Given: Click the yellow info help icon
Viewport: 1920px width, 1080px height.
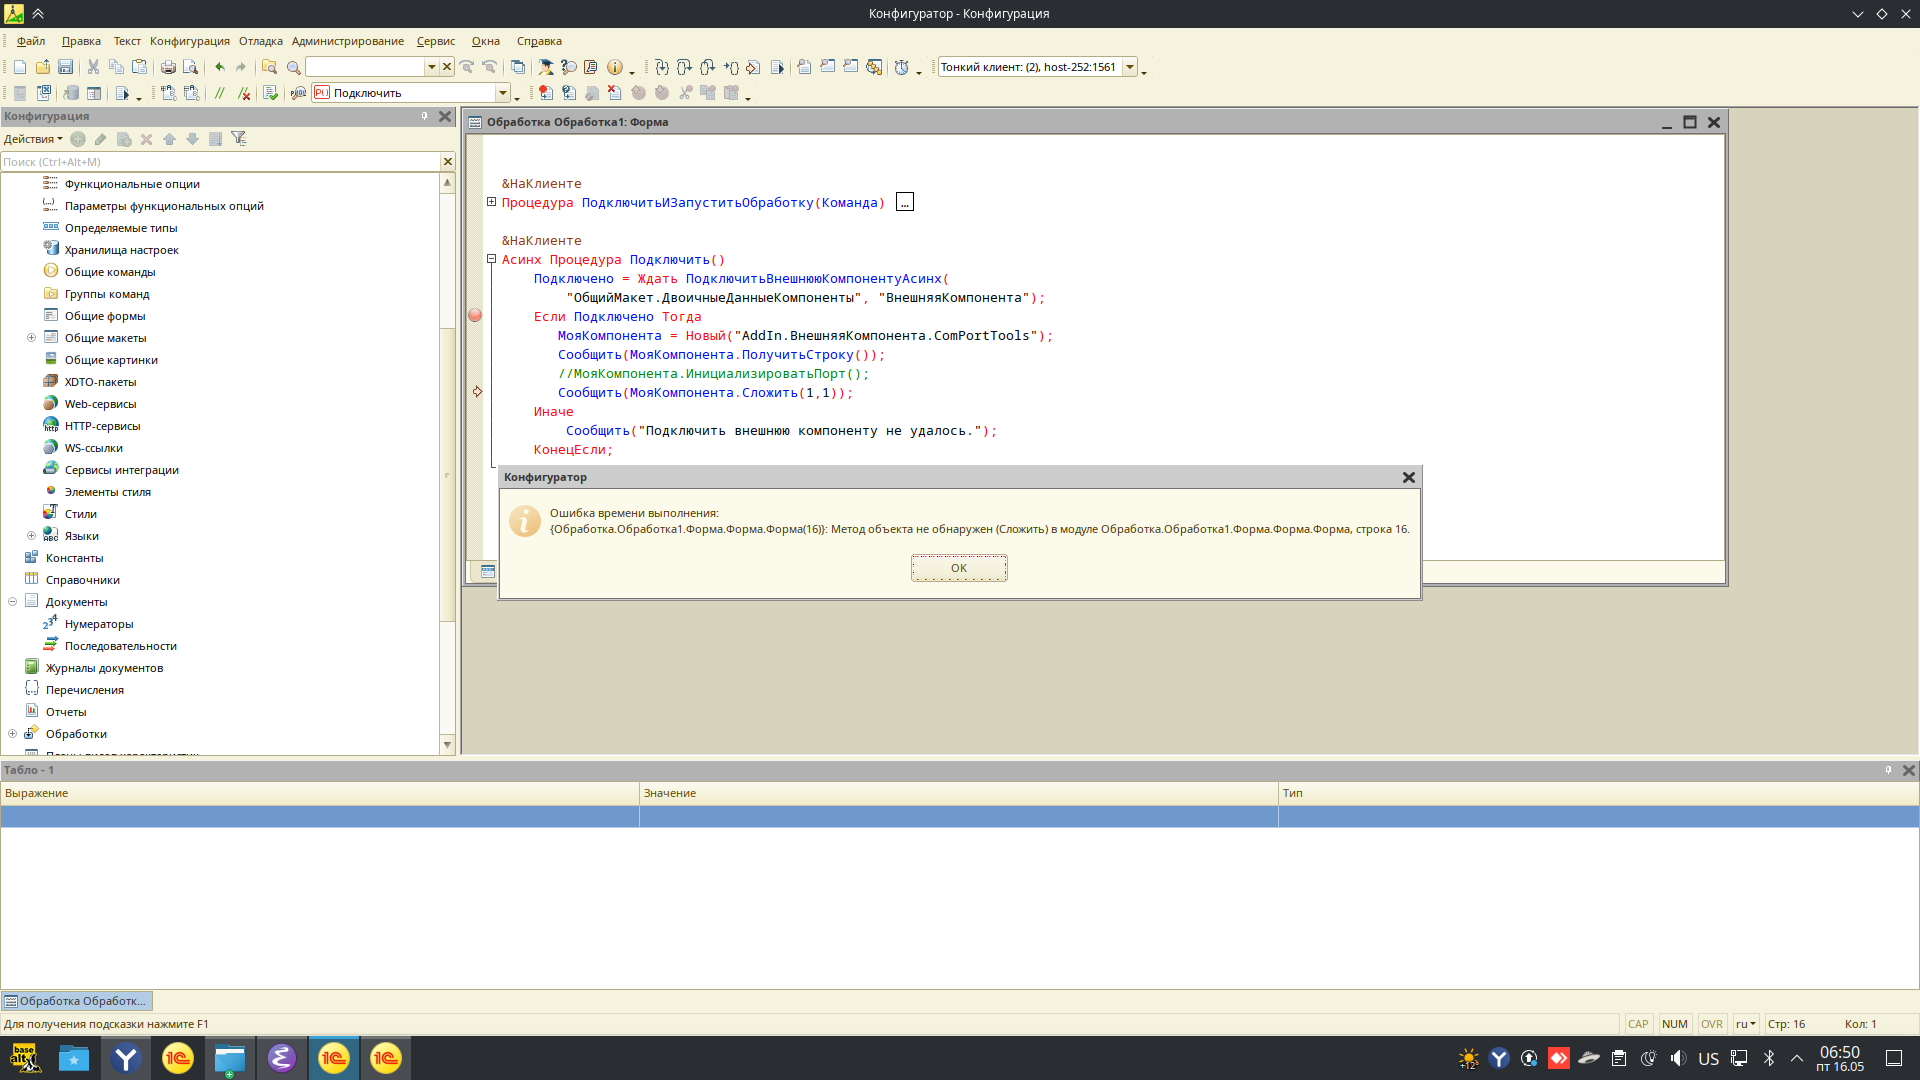Looking at the screenshot, I should (615, 67).
